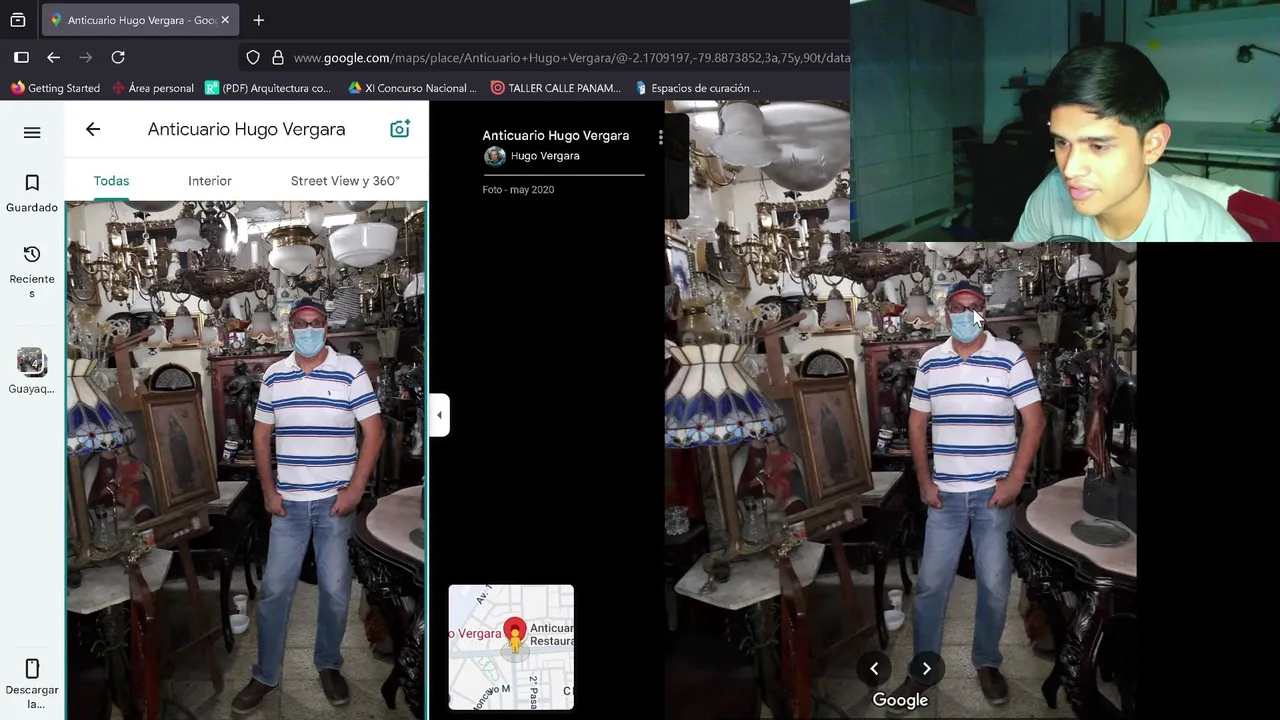Show site security padlock info

(278, 58)
